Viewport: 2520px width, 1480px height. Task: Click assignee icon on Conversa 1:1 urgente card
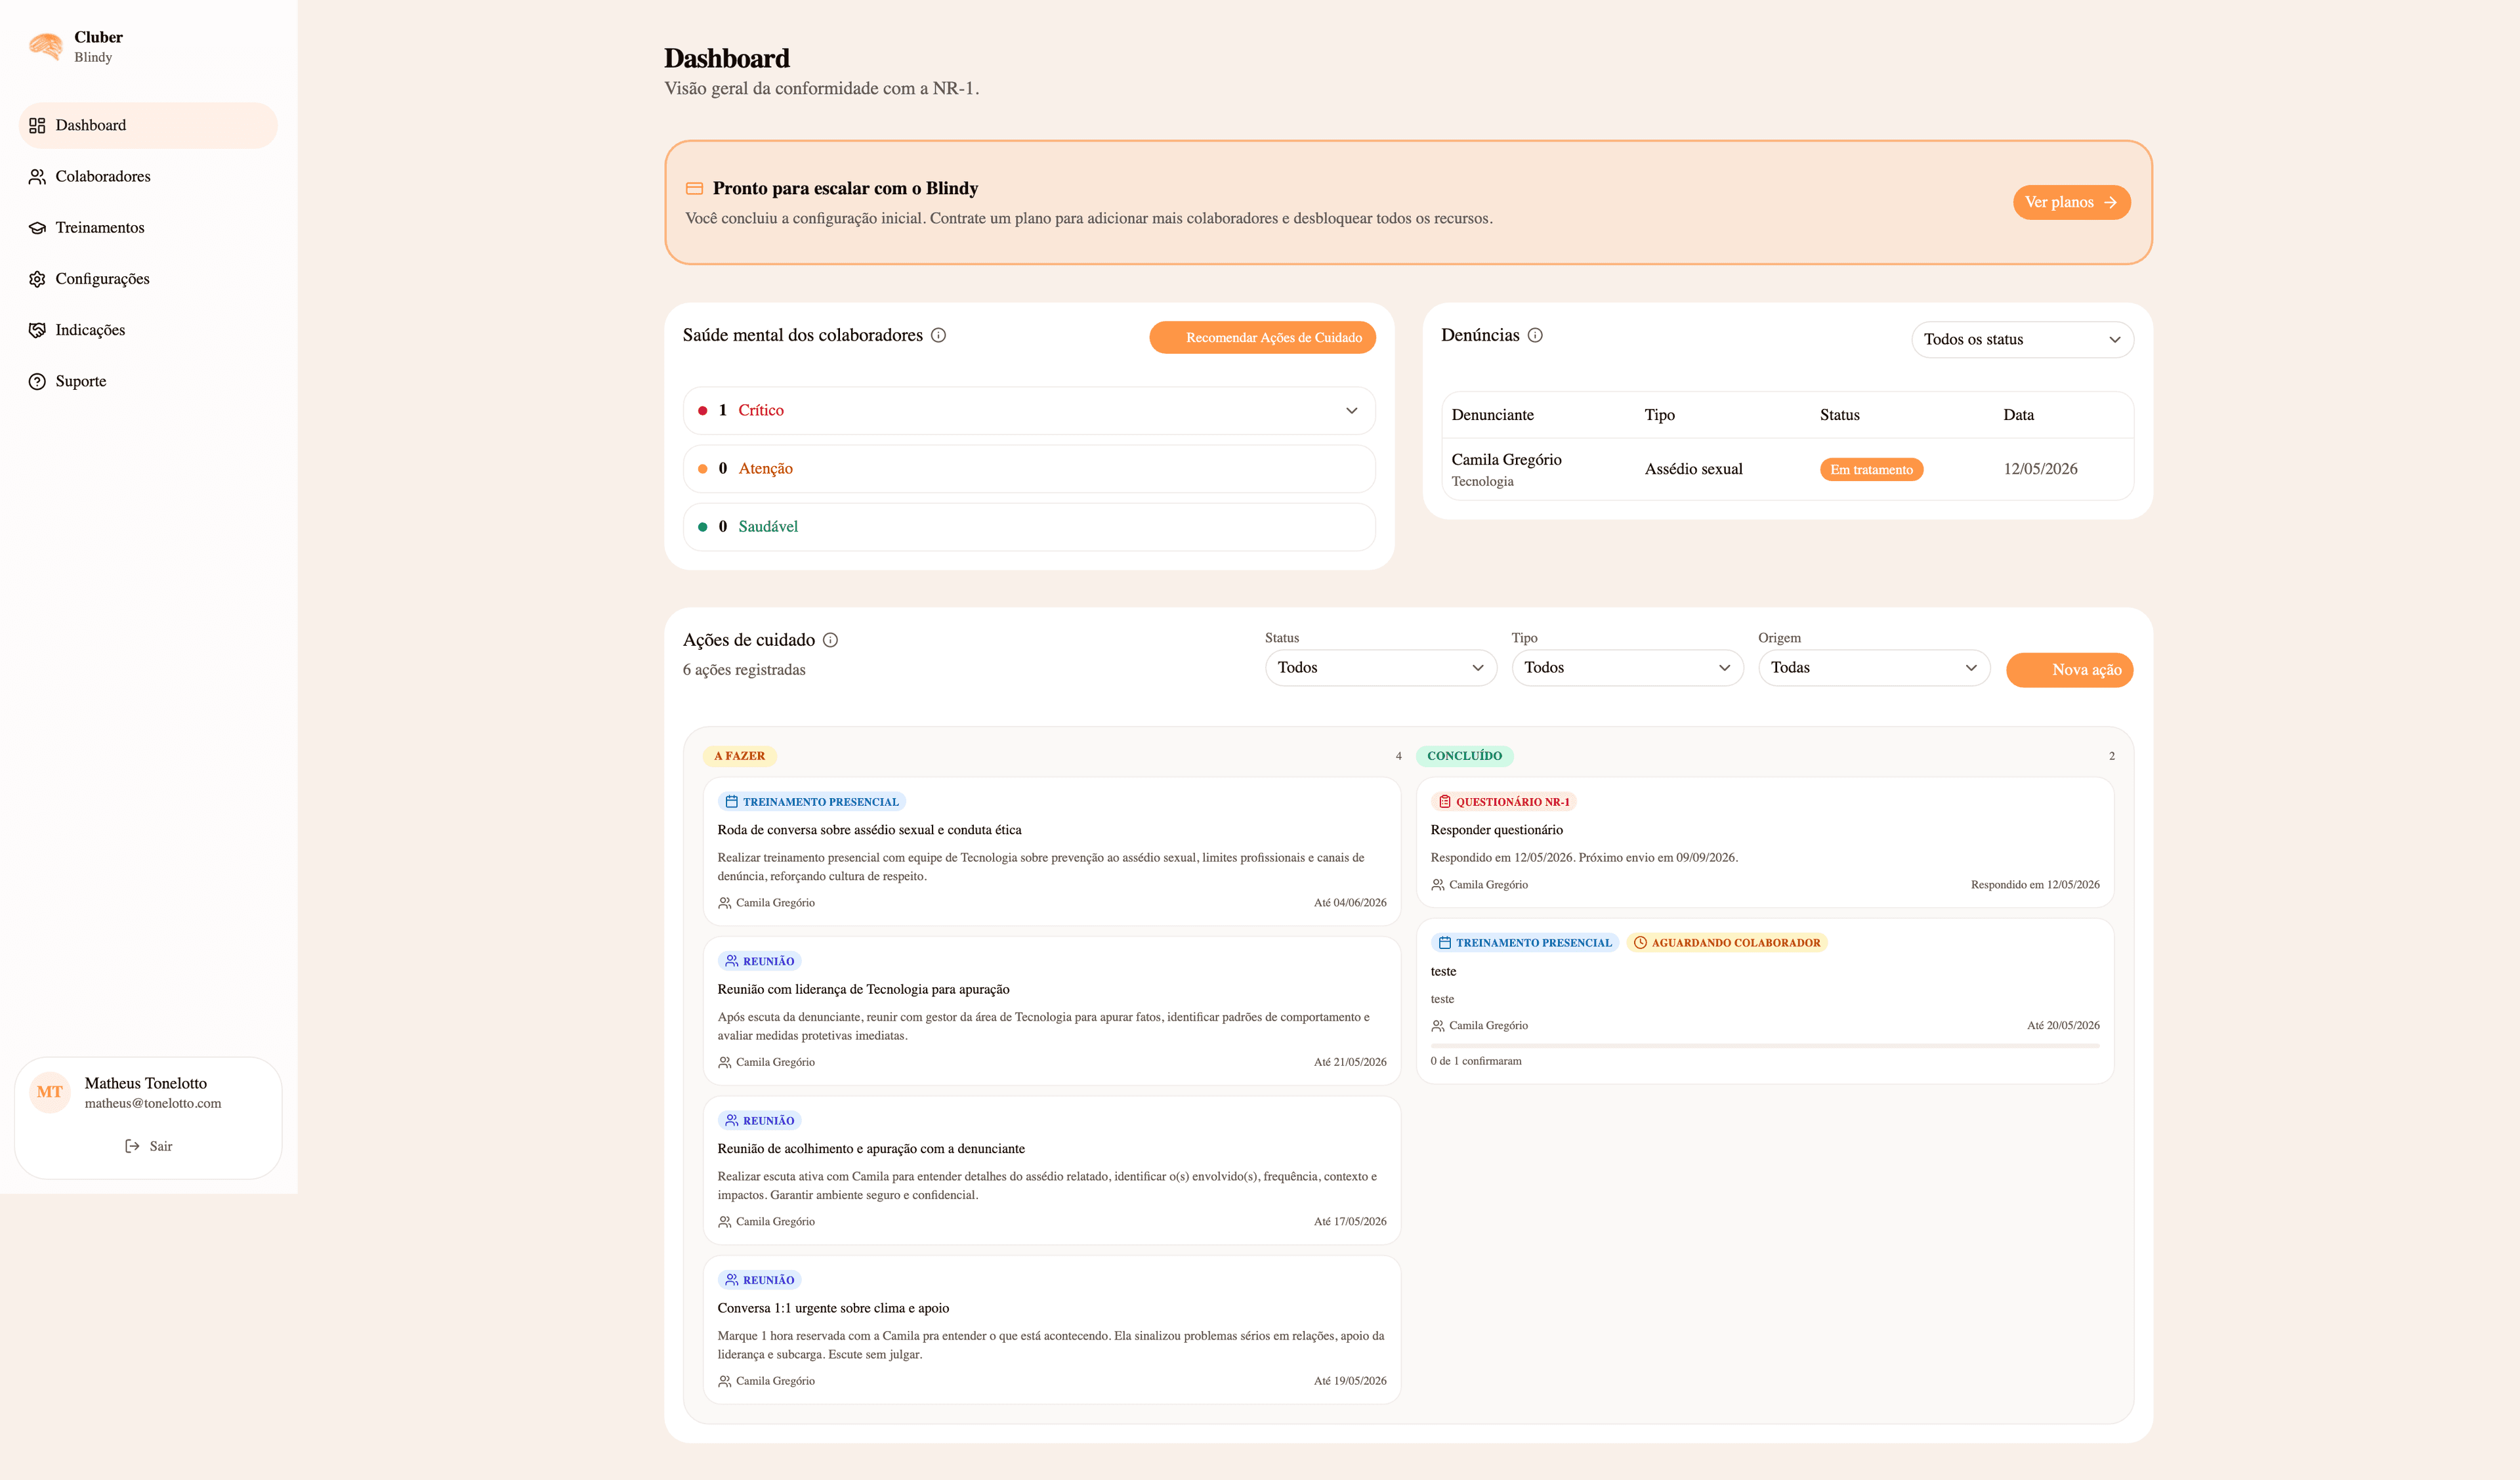[724, 1381]
